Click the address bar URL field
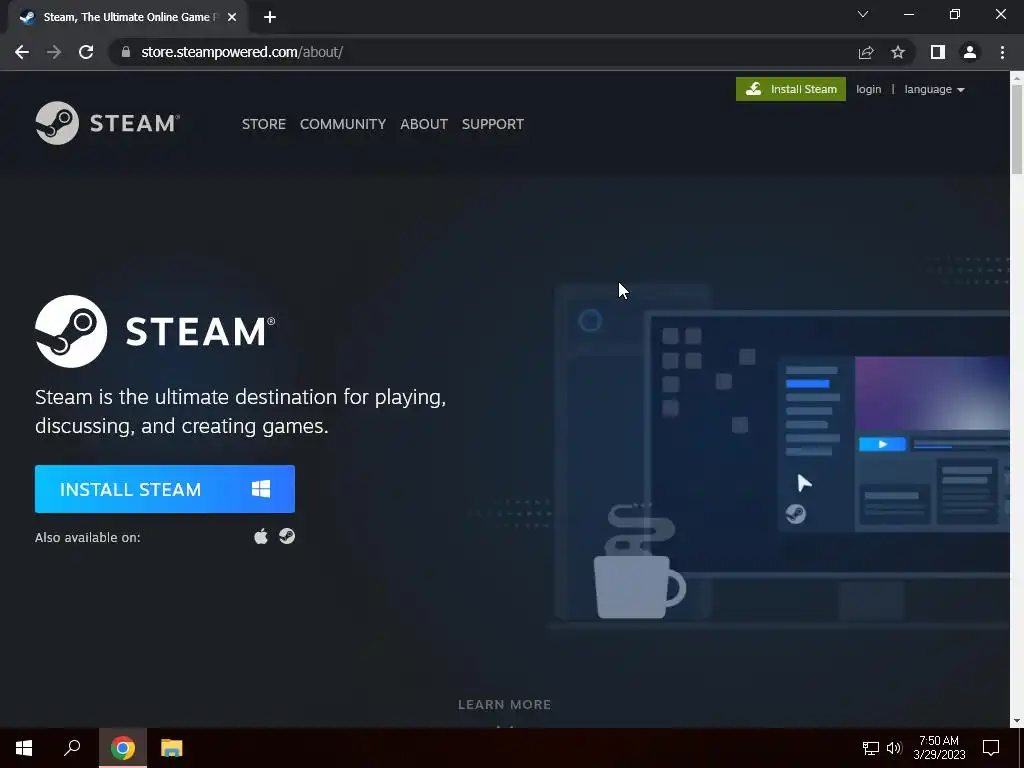Image resolution: width=1024 pixels, height=768 pixels. 483,52
